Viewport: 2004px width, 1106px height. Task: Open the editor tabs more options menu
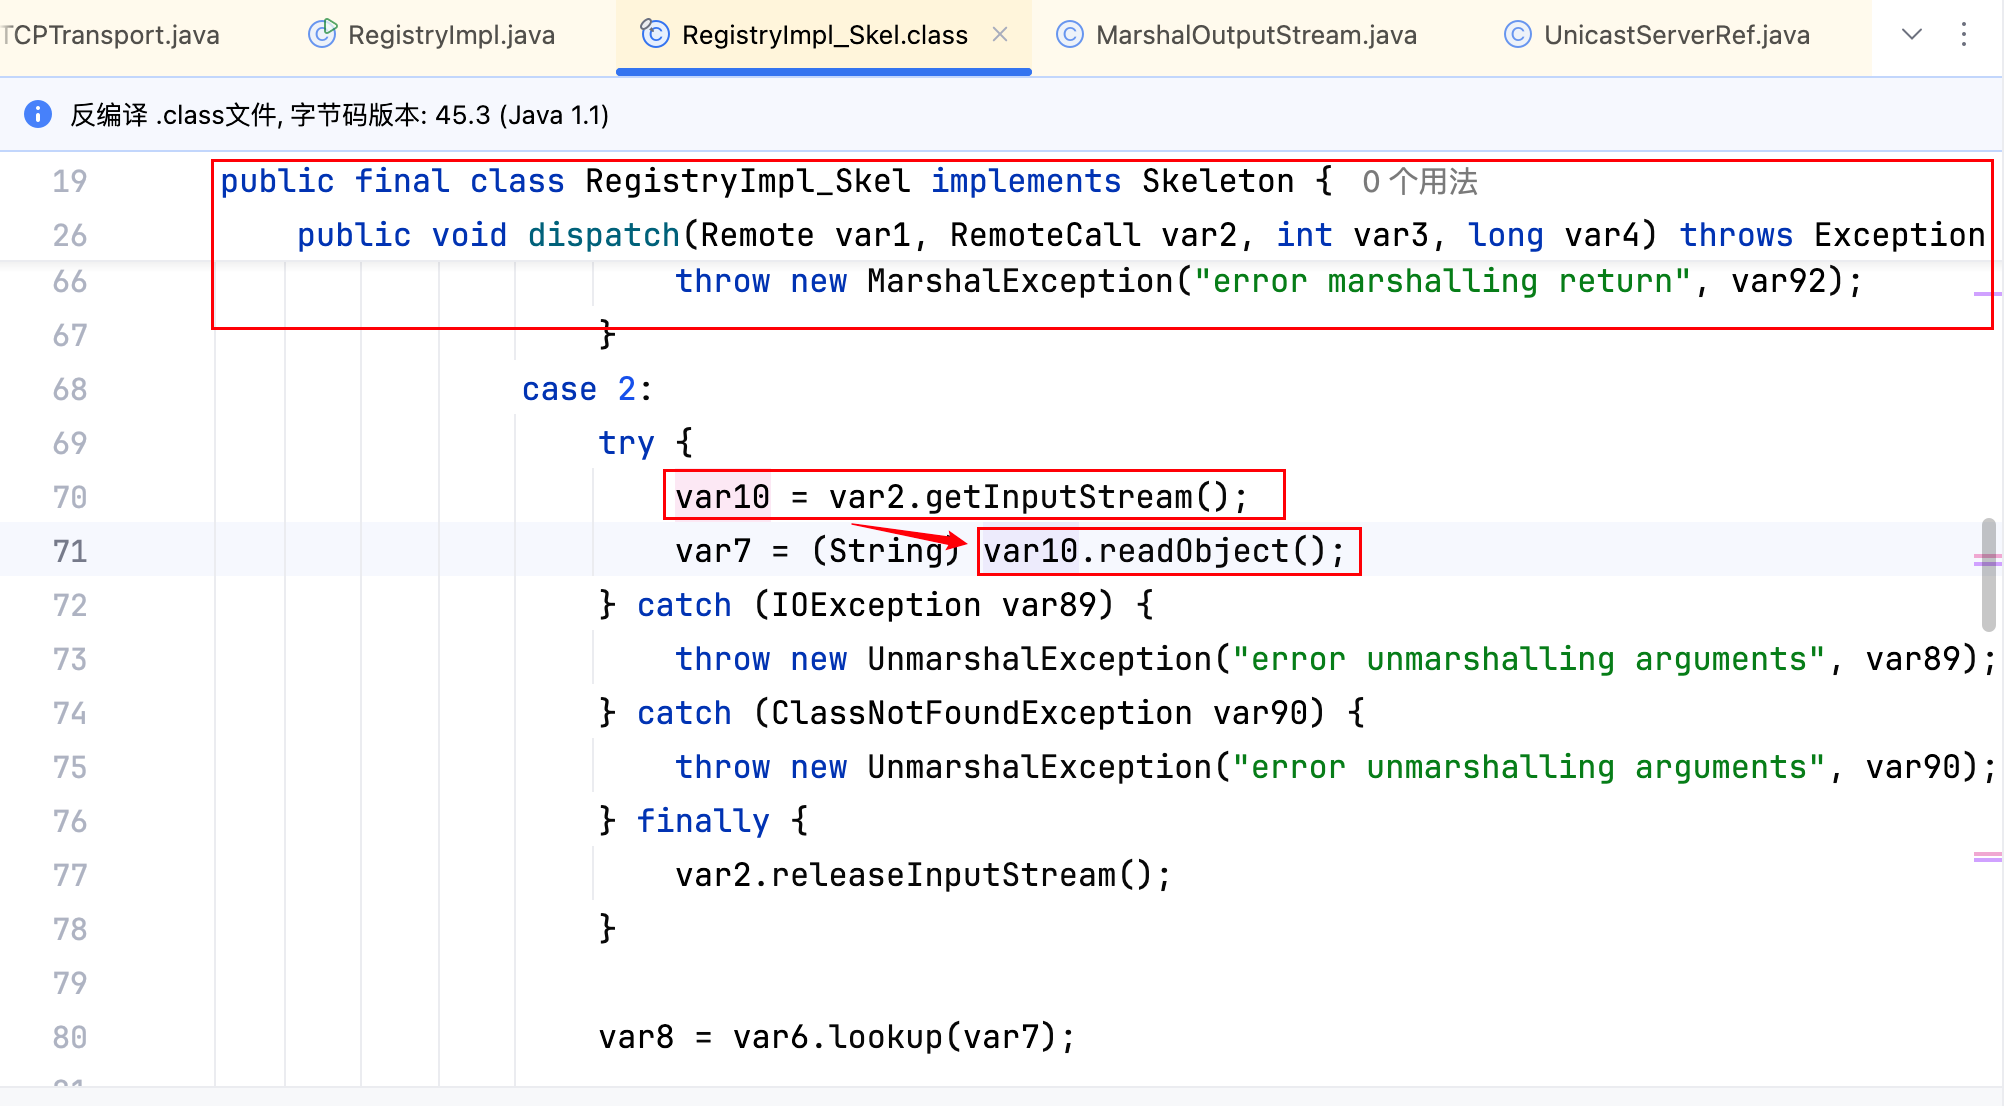tap(1964, 35)
